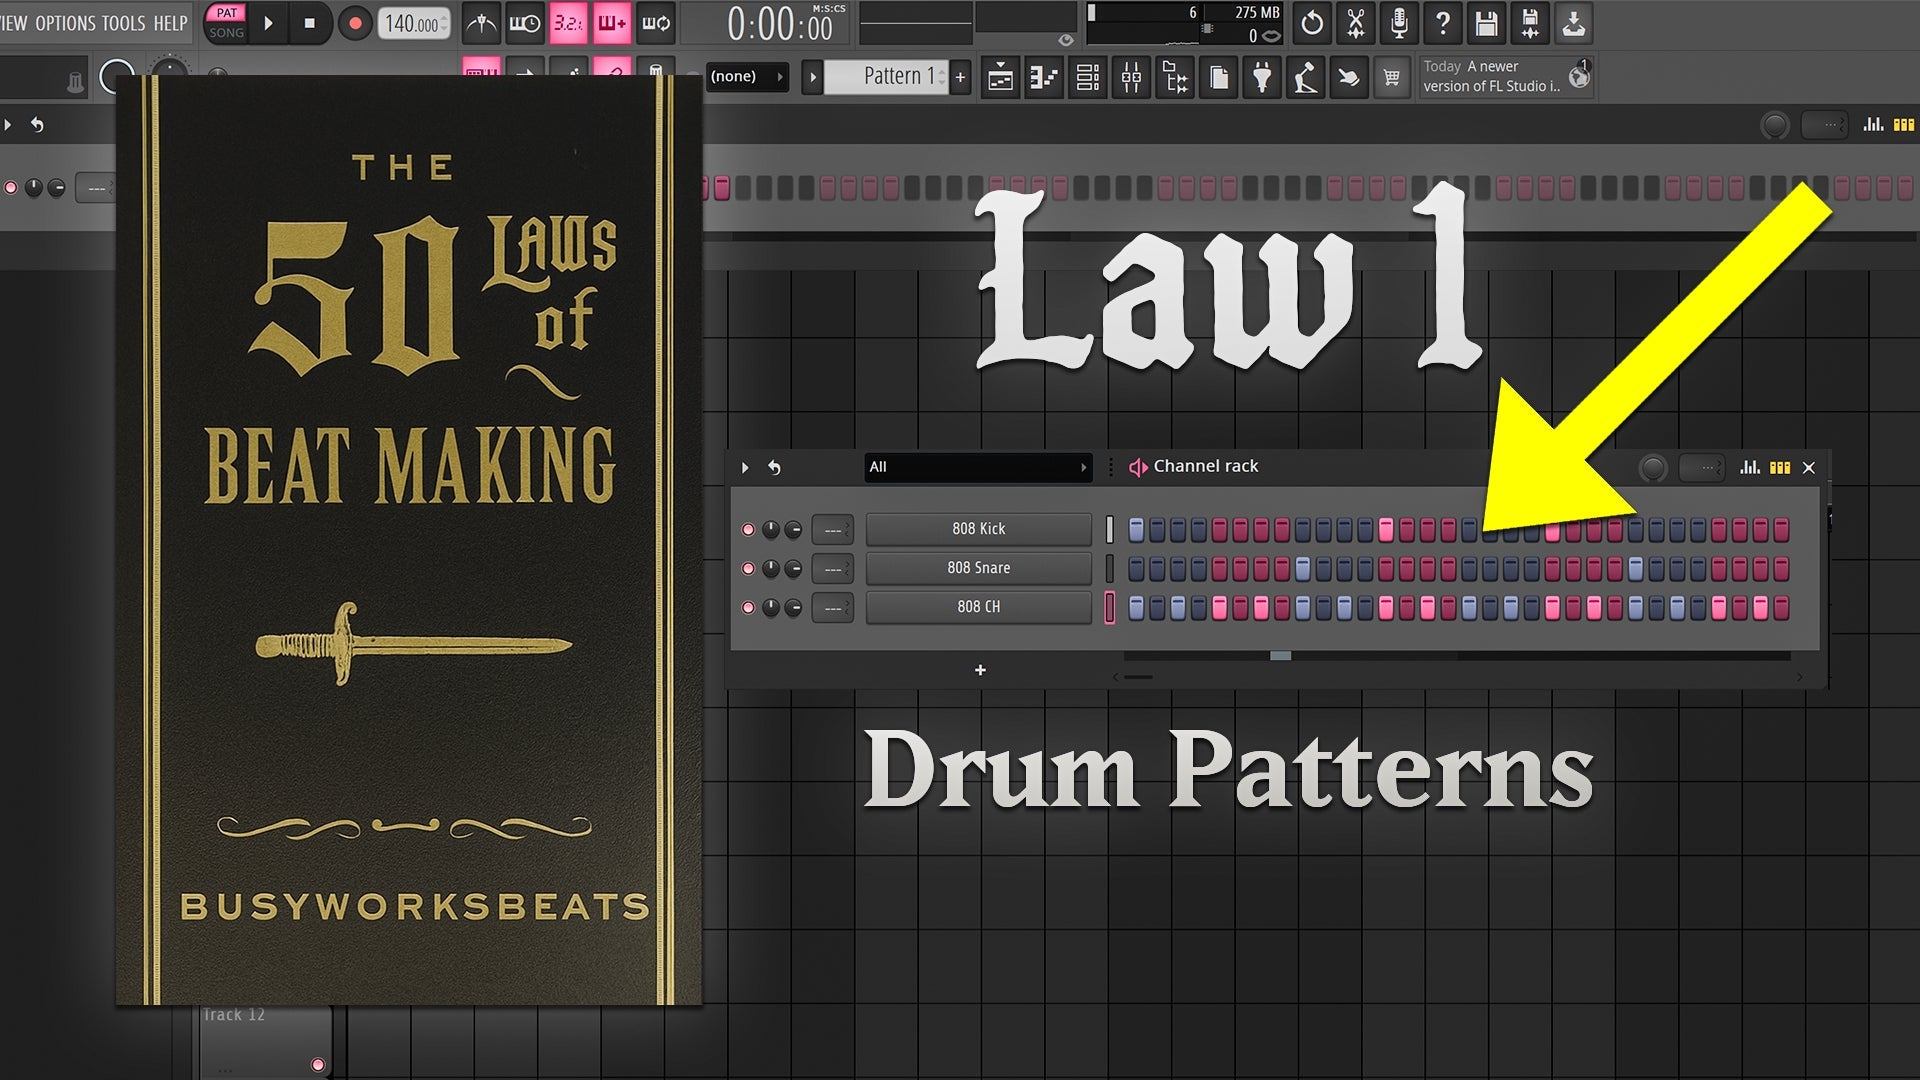Image resolution: width=1920 pixels, height=1080 pixels.
Task: Open the Piano roll icon
Action: point(1043,77)
